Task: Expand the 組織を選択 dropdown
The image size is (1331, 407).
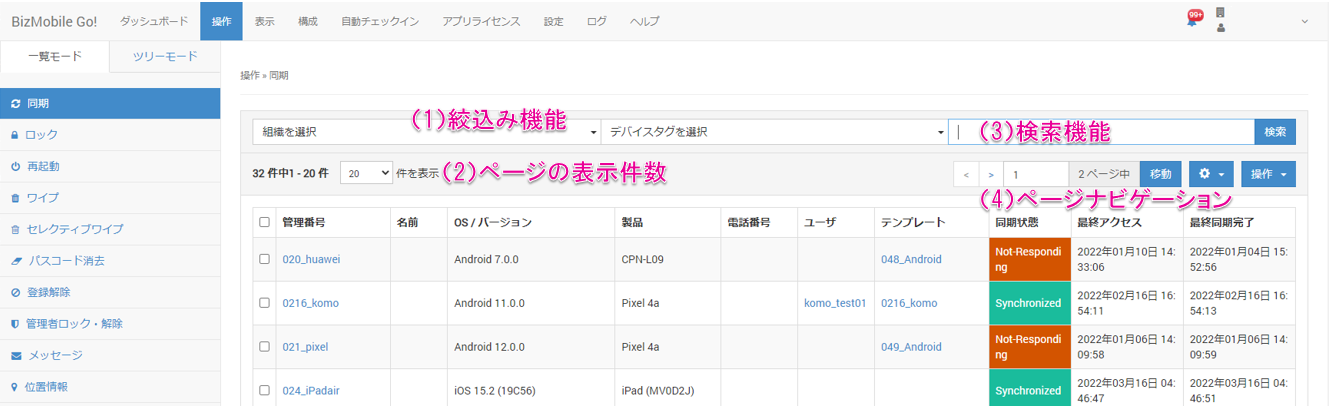Action: (427, 132)
